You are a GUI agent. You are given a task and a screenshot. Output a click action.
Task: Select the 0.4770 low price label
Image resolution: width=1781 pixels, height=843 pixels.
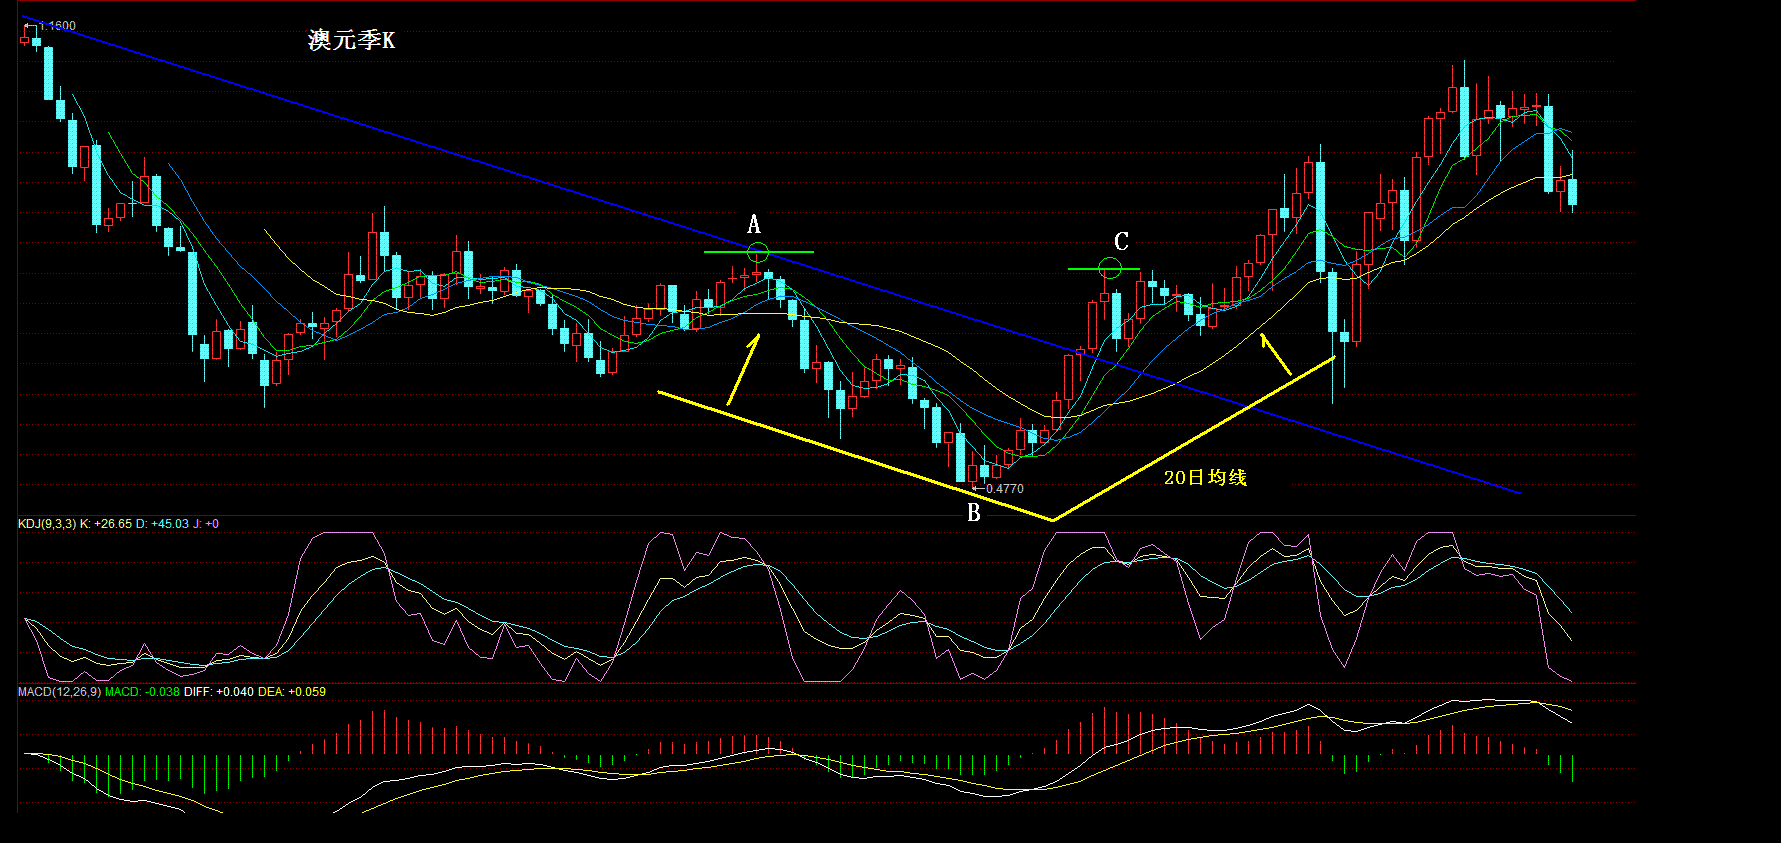pos(1005,489)
